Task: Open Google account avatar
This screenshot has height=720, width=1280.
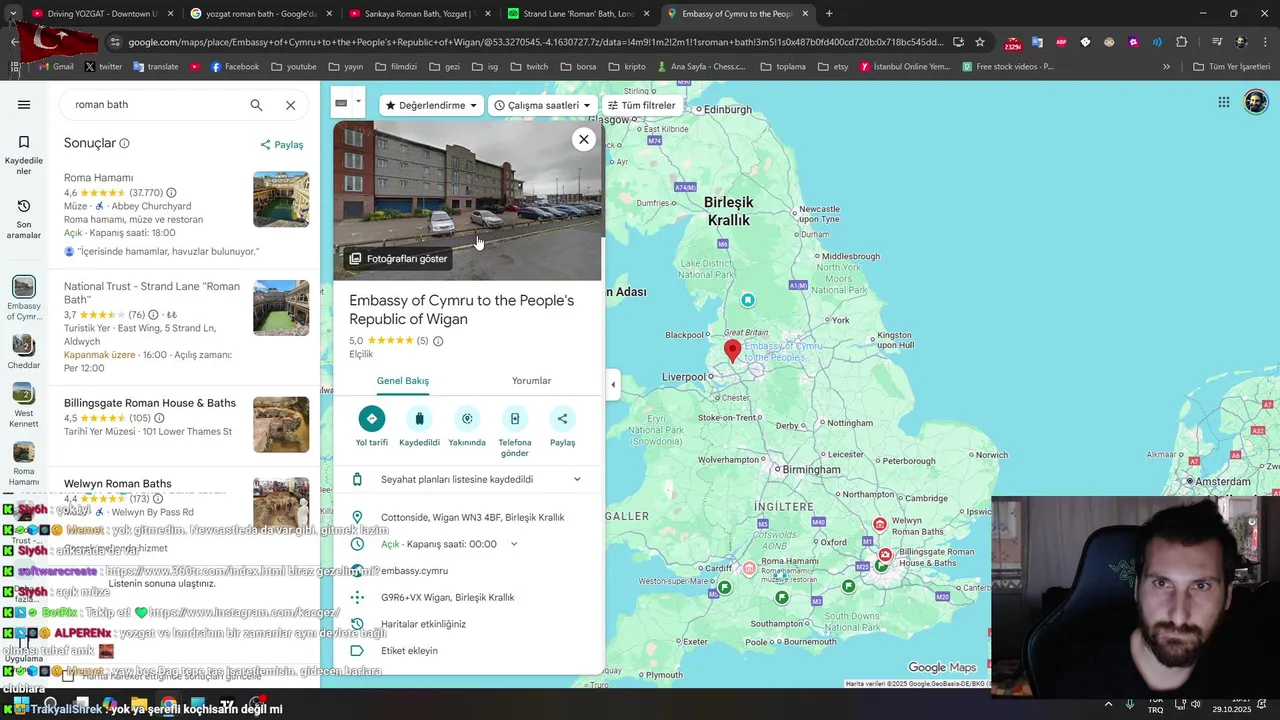Action: click(x=1255, y=102)
